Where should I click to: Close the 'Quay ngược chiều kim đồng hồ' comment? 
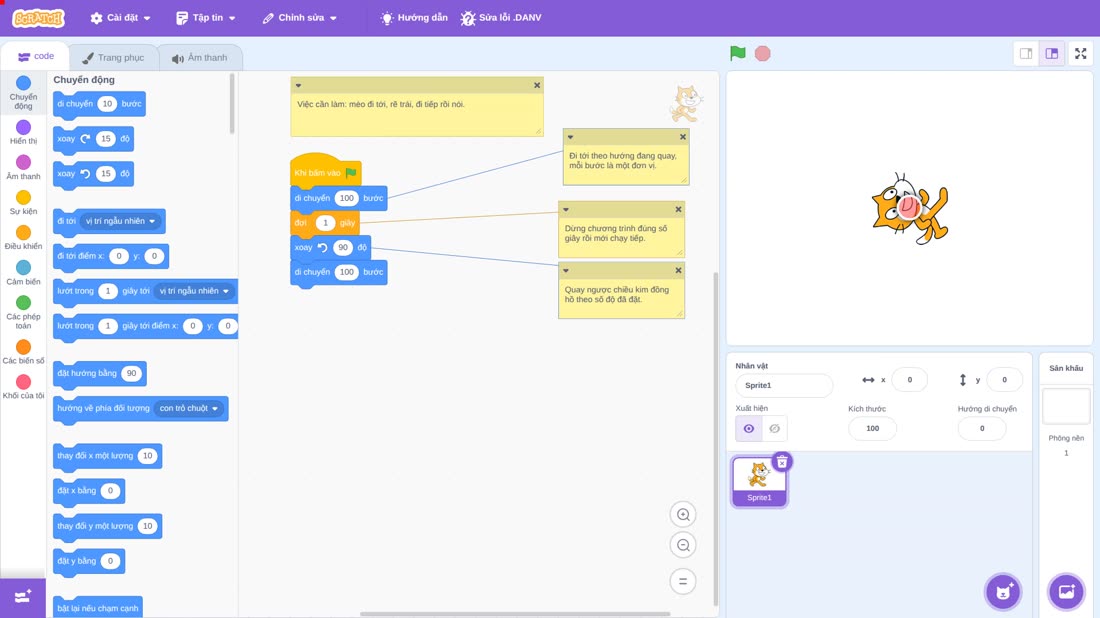pyautogui.click(x=678, y=271)
